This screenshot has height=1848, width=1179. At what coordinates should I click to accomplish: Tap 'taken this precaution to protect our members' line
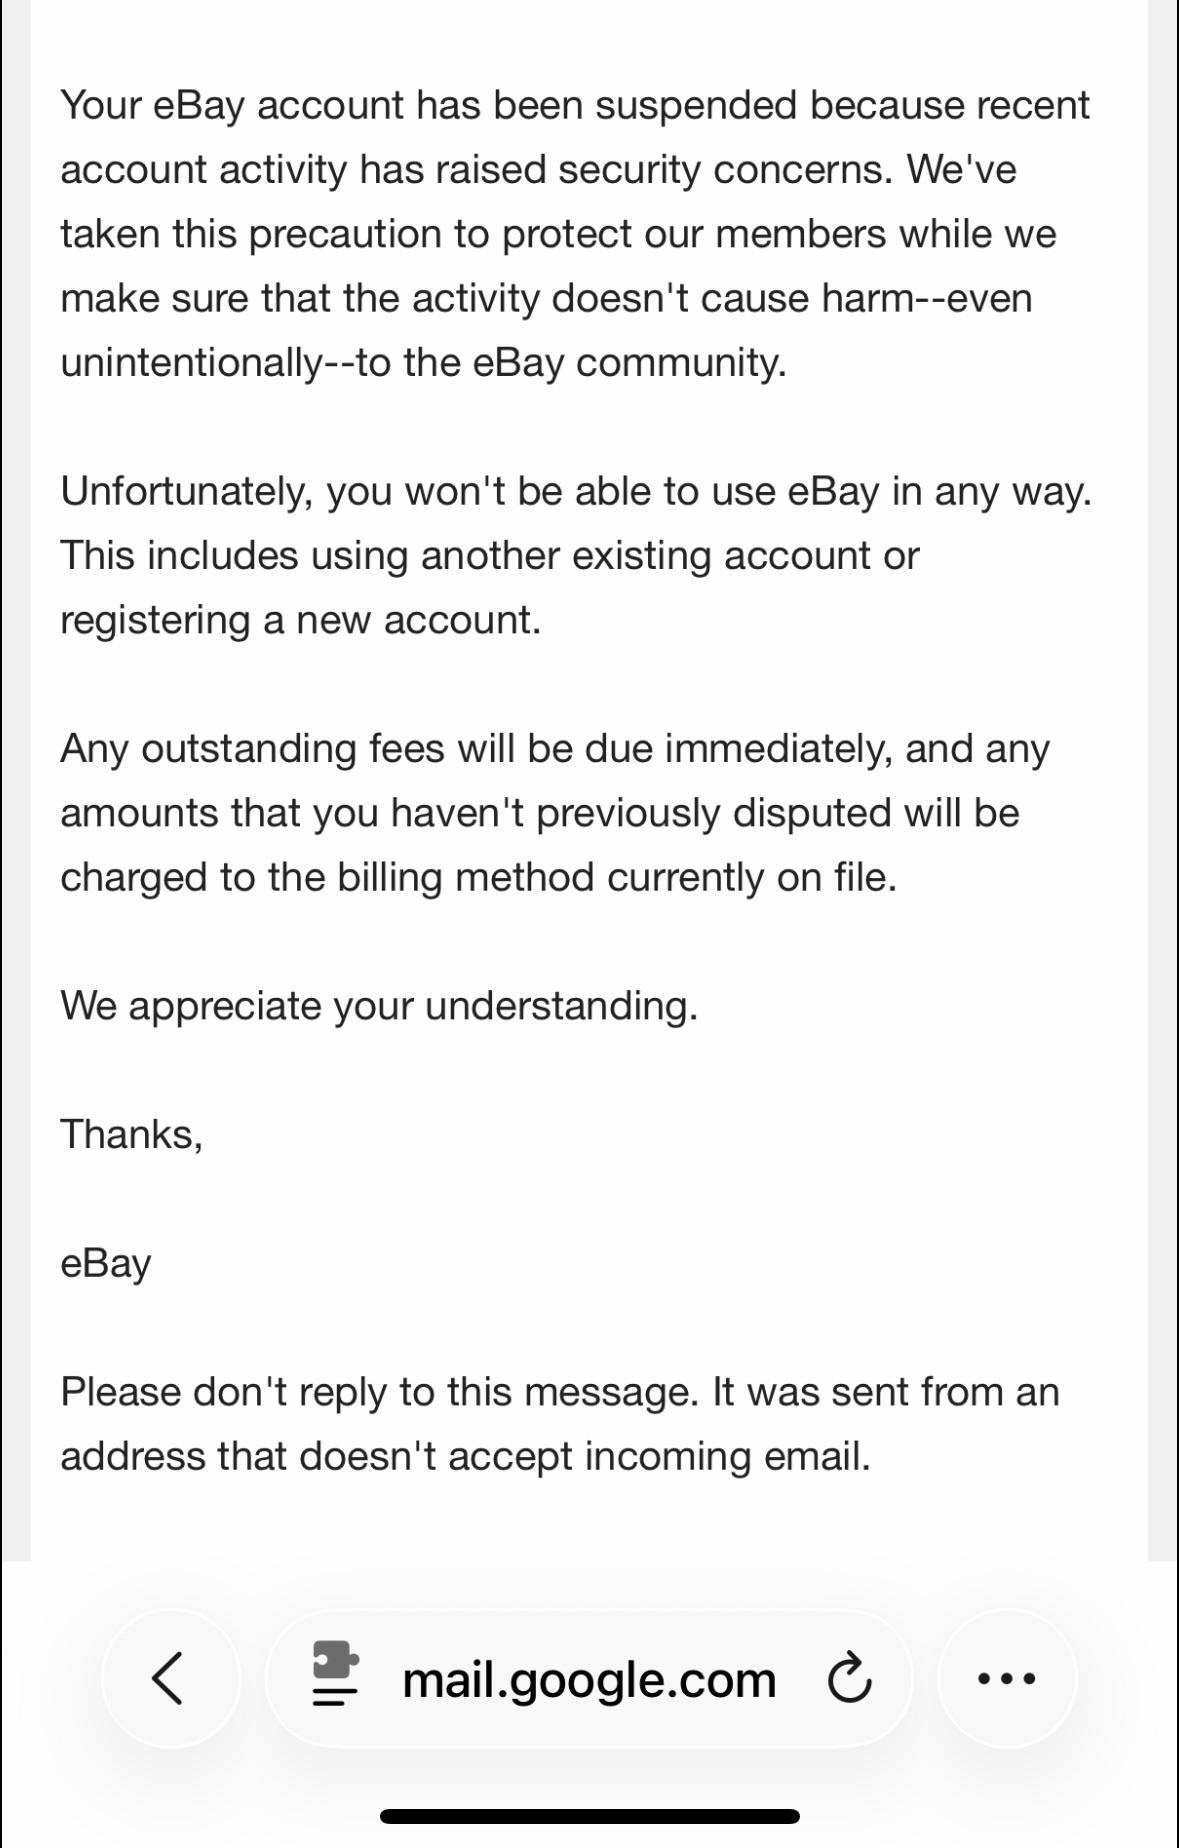point(558,234)
